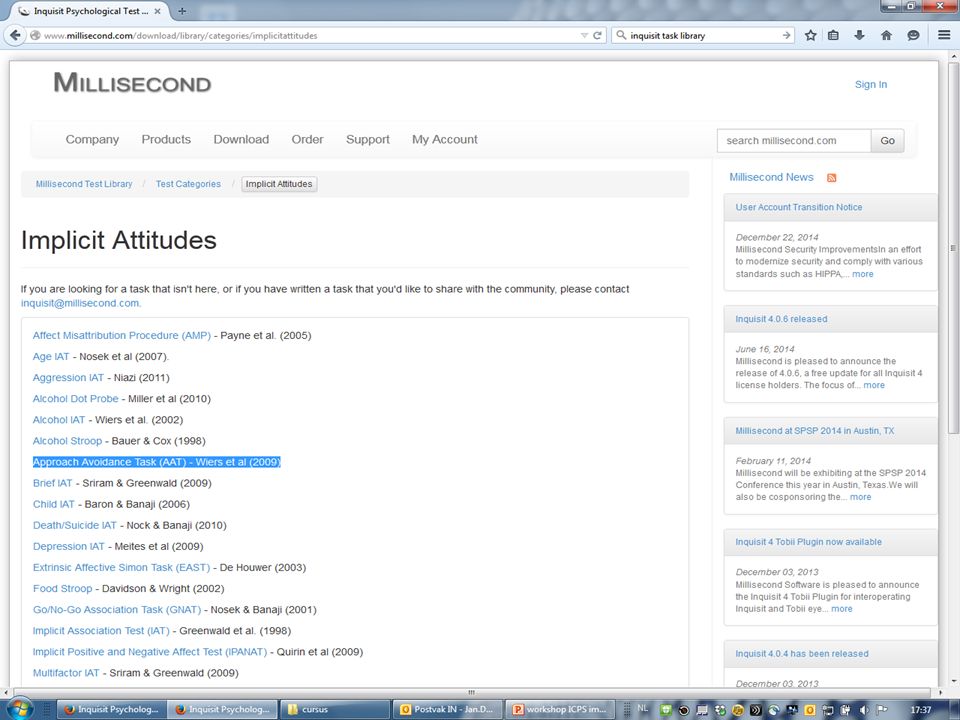Open the Age IAT link
Viewport: 960px width, 720px height.
[x=51, y=356]
